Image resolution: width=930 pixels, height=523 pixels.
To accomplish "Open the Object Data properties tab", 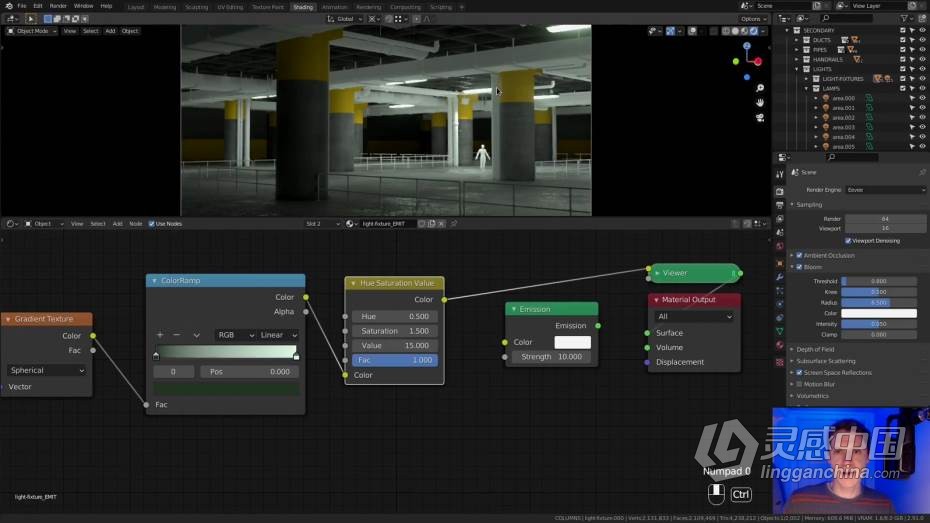I will [x=779, y=331].
